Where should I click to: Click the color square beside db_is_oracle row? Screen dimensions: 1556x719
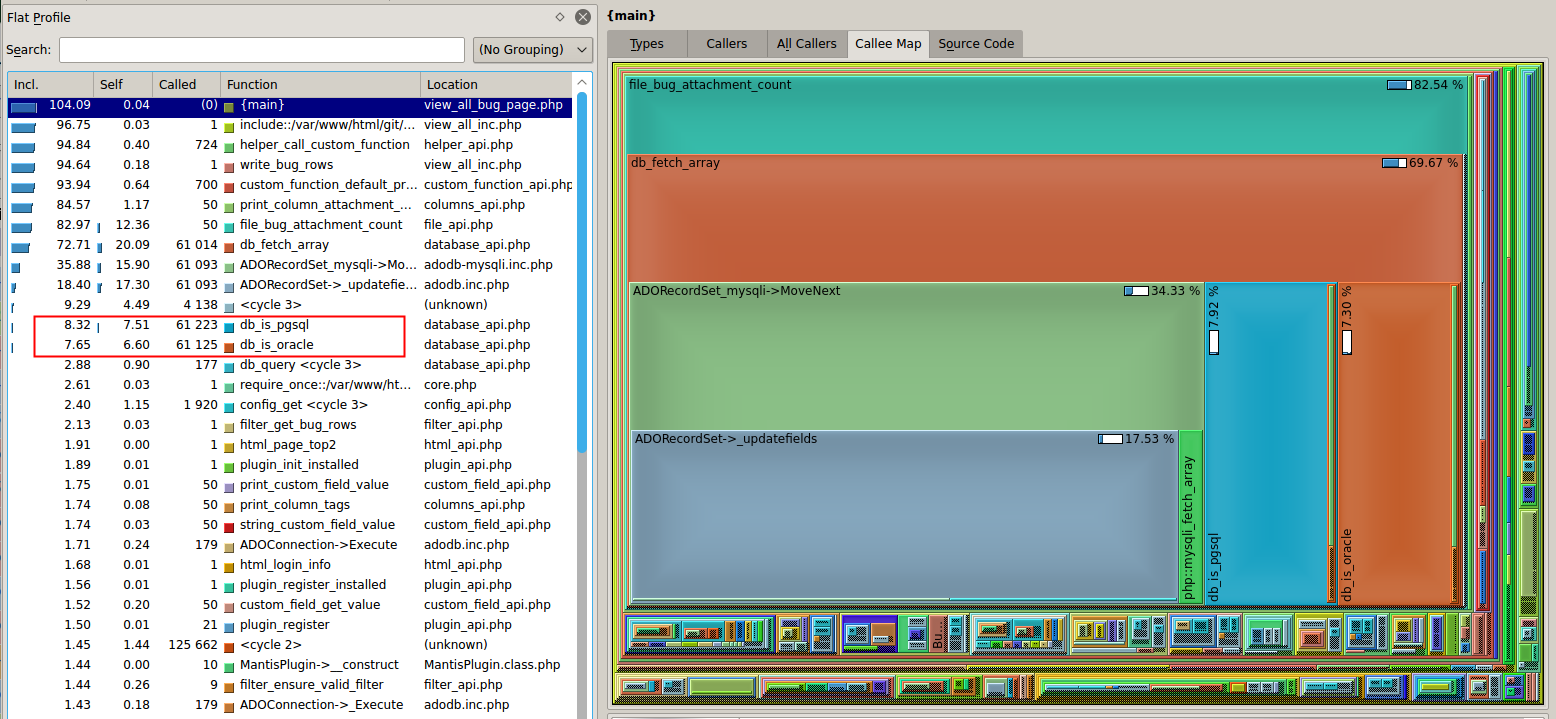coord(229,345)
